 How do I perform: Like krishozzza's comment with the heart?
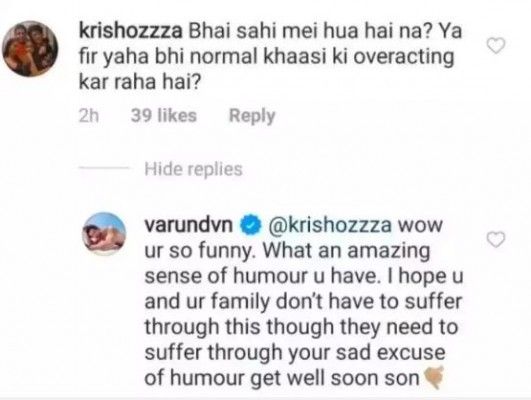496,46
